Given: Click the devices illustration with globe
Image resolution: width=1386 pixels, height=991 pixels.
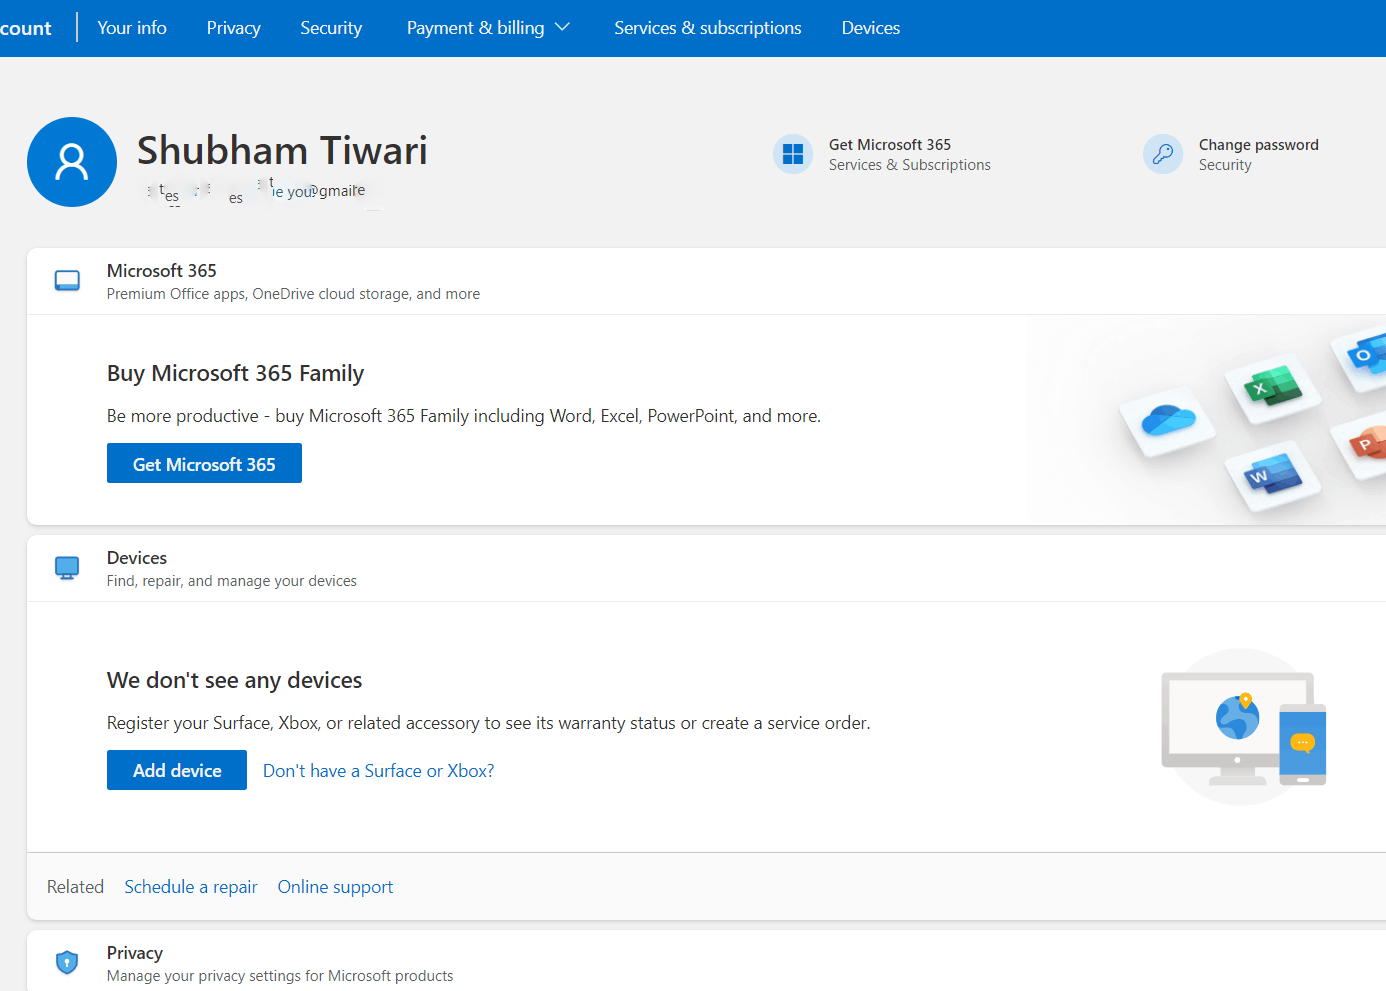Looking at the screenshot, I should [1243, 727].
